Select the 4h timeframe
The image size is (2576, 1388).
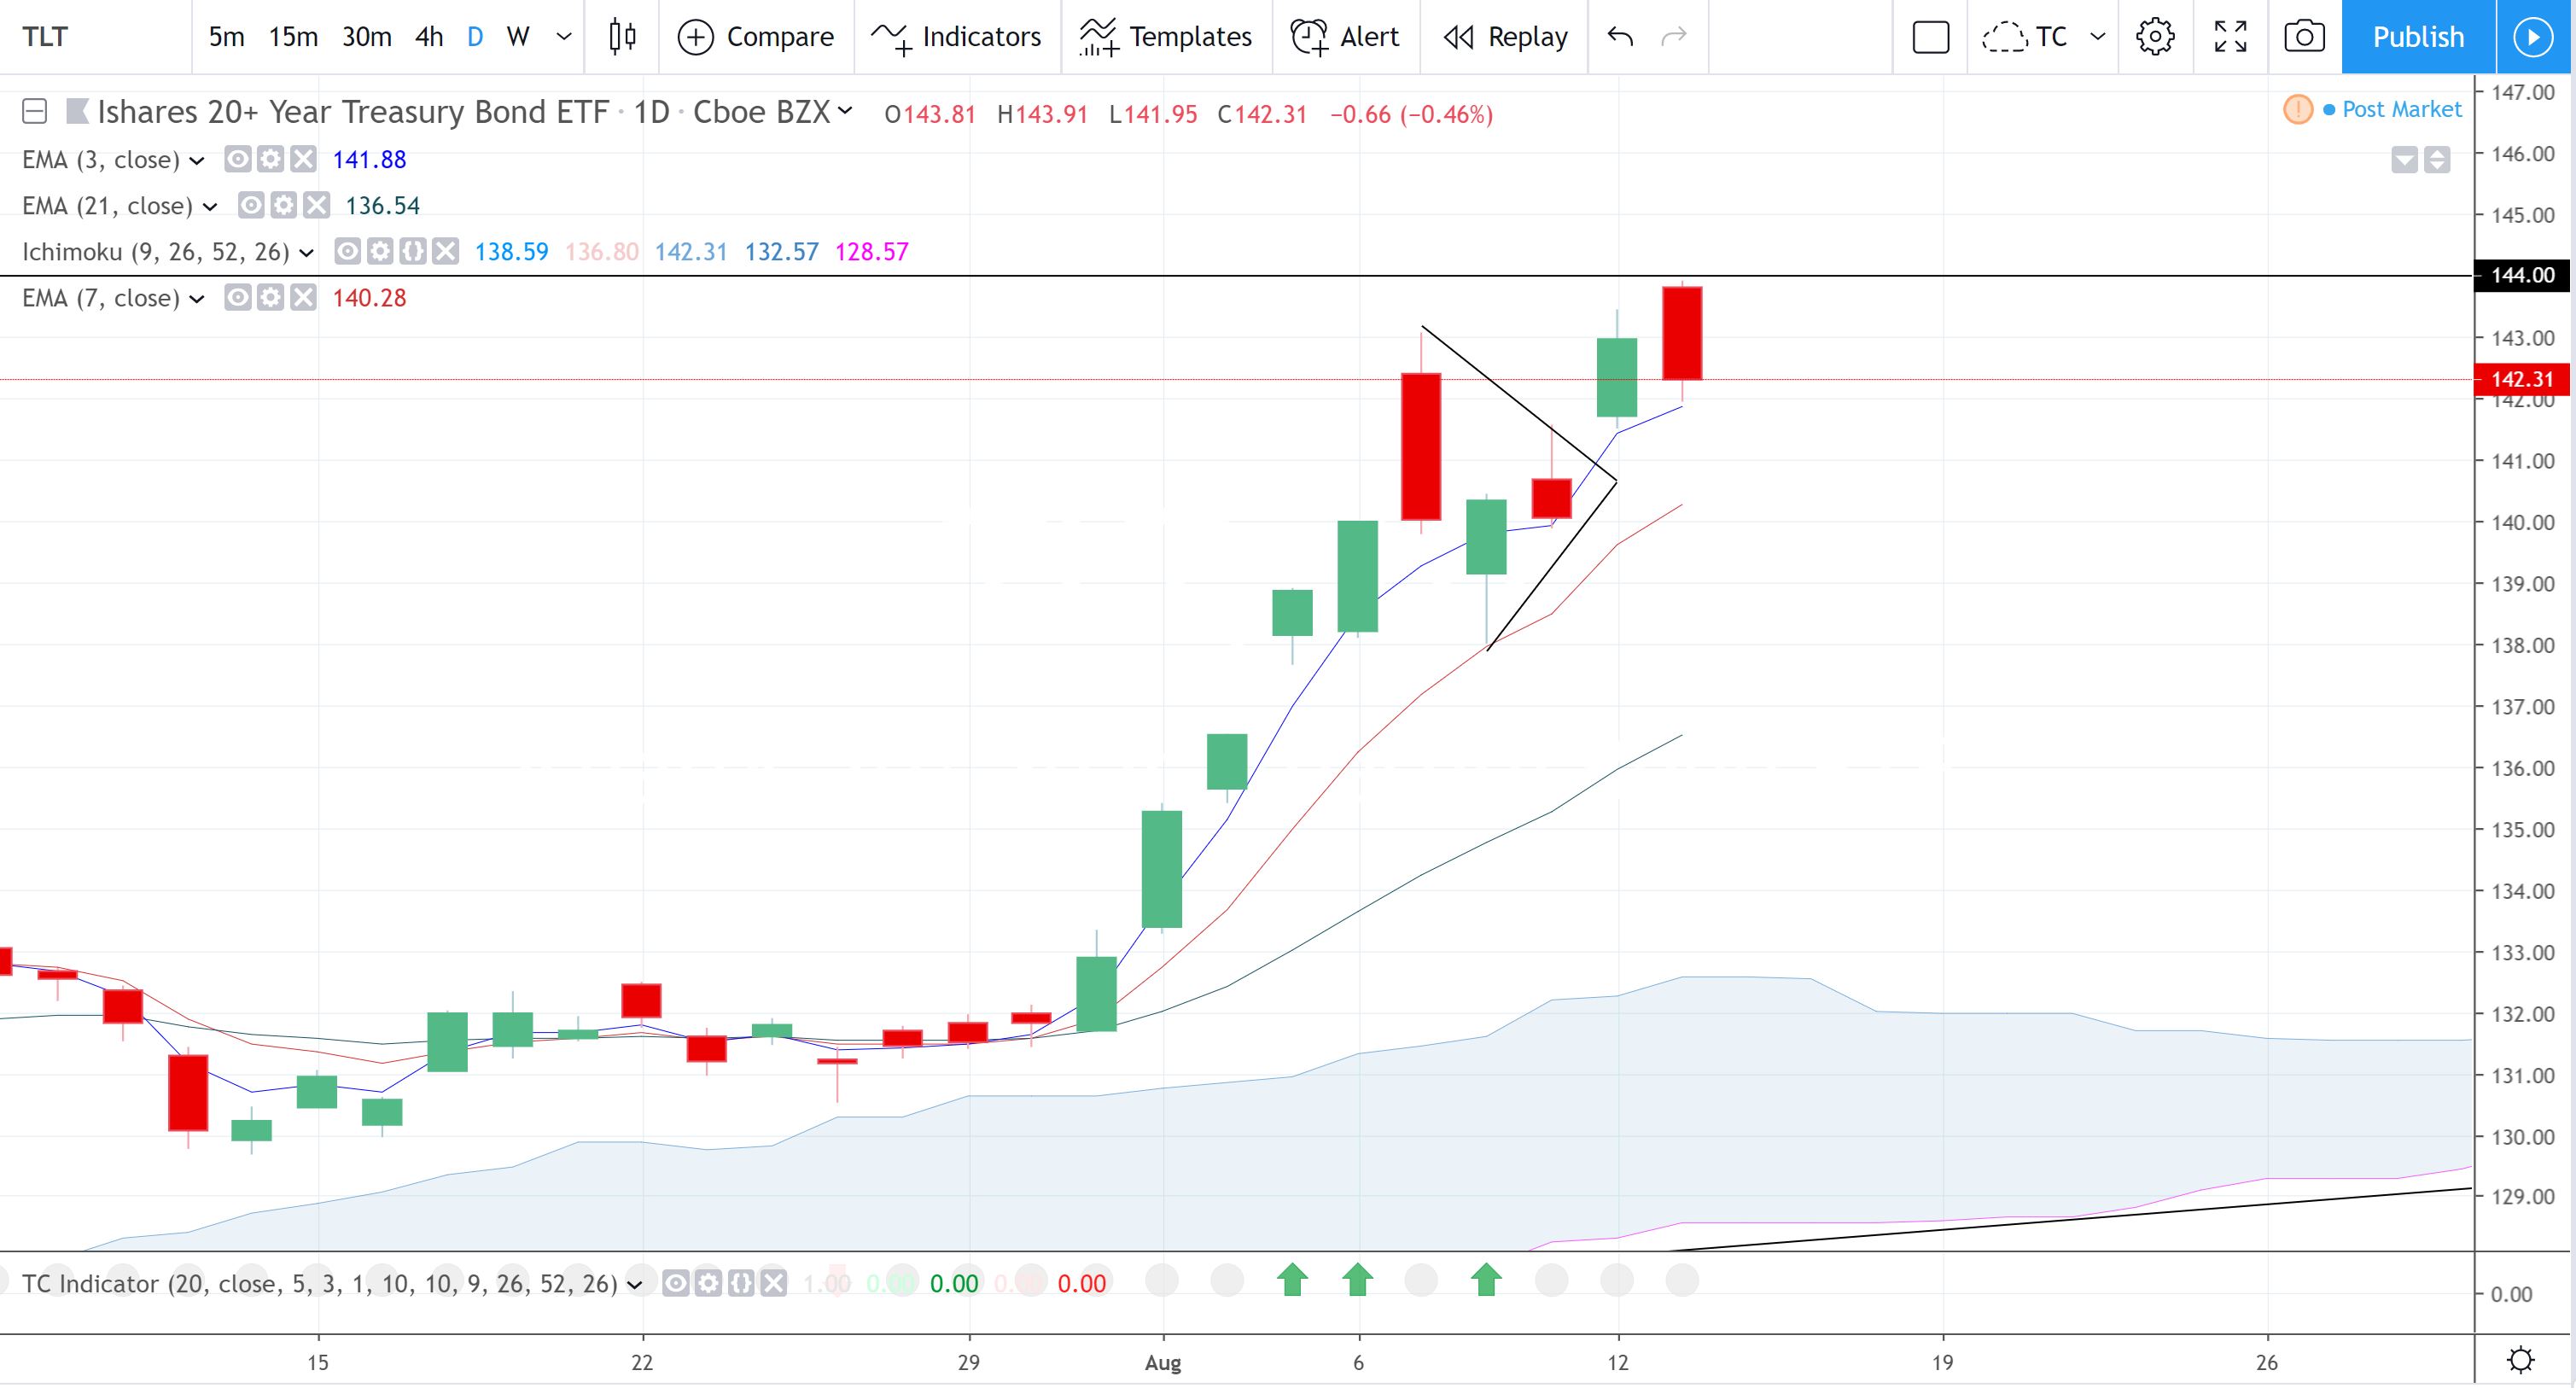click(429, 37)
